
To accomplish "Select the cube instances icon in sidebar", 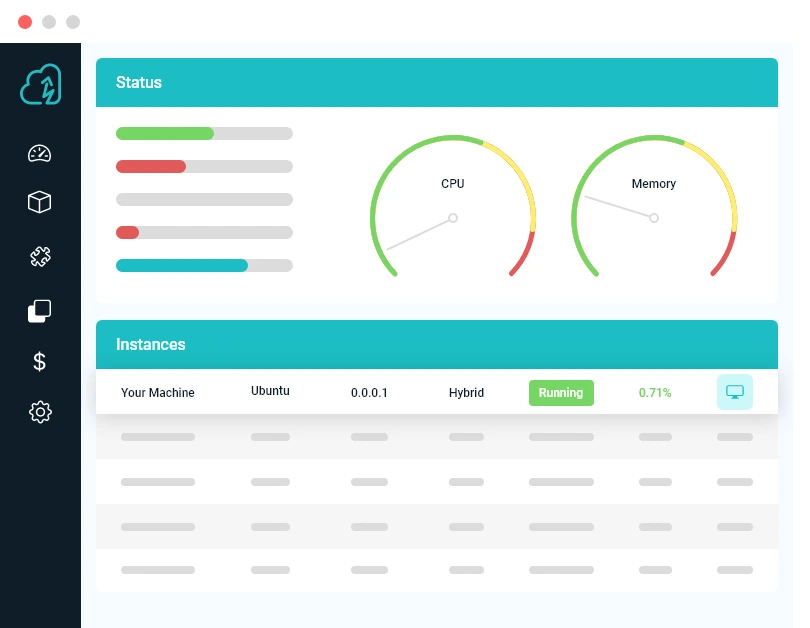I will coord(40,201).
